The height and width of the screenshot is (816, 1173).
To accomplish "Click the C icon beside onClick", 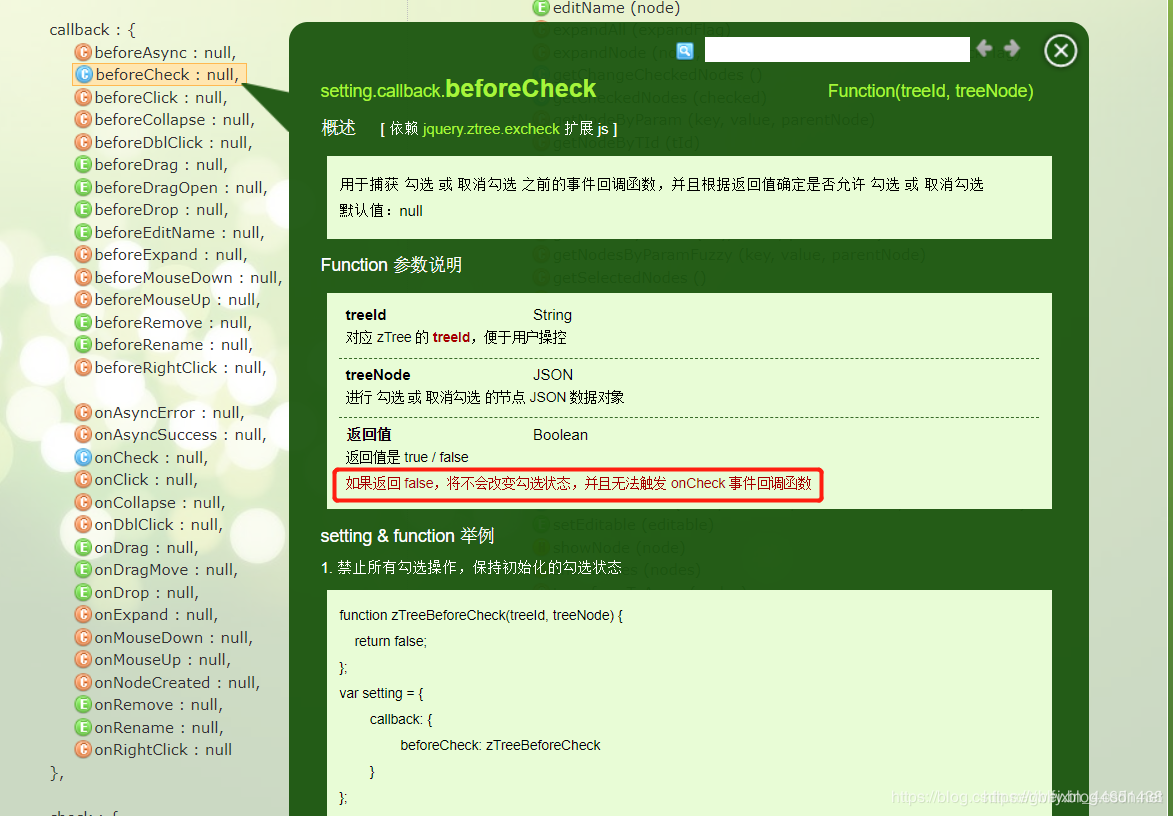I will pos(83,479).
